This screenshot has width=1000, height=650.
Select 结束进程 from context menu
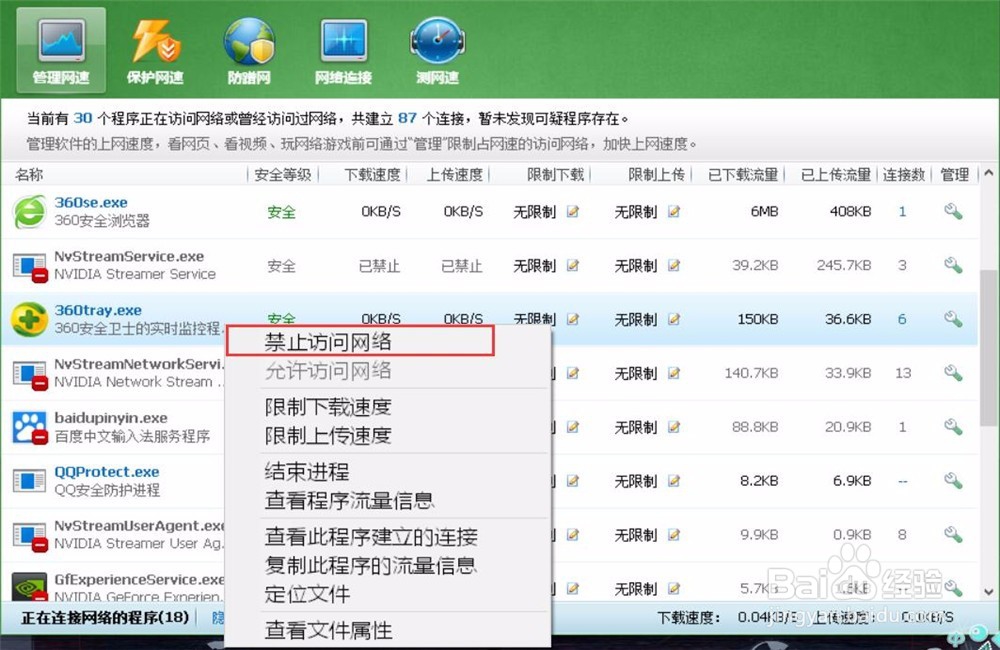click(307, 471)
